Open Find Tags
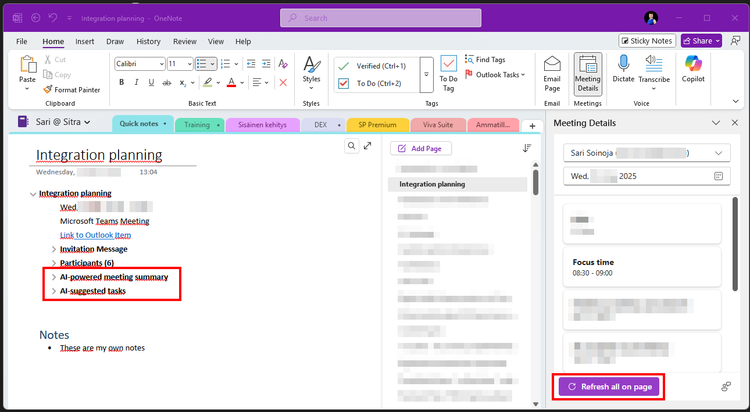750x412 pixels. (x=485, y=59)
